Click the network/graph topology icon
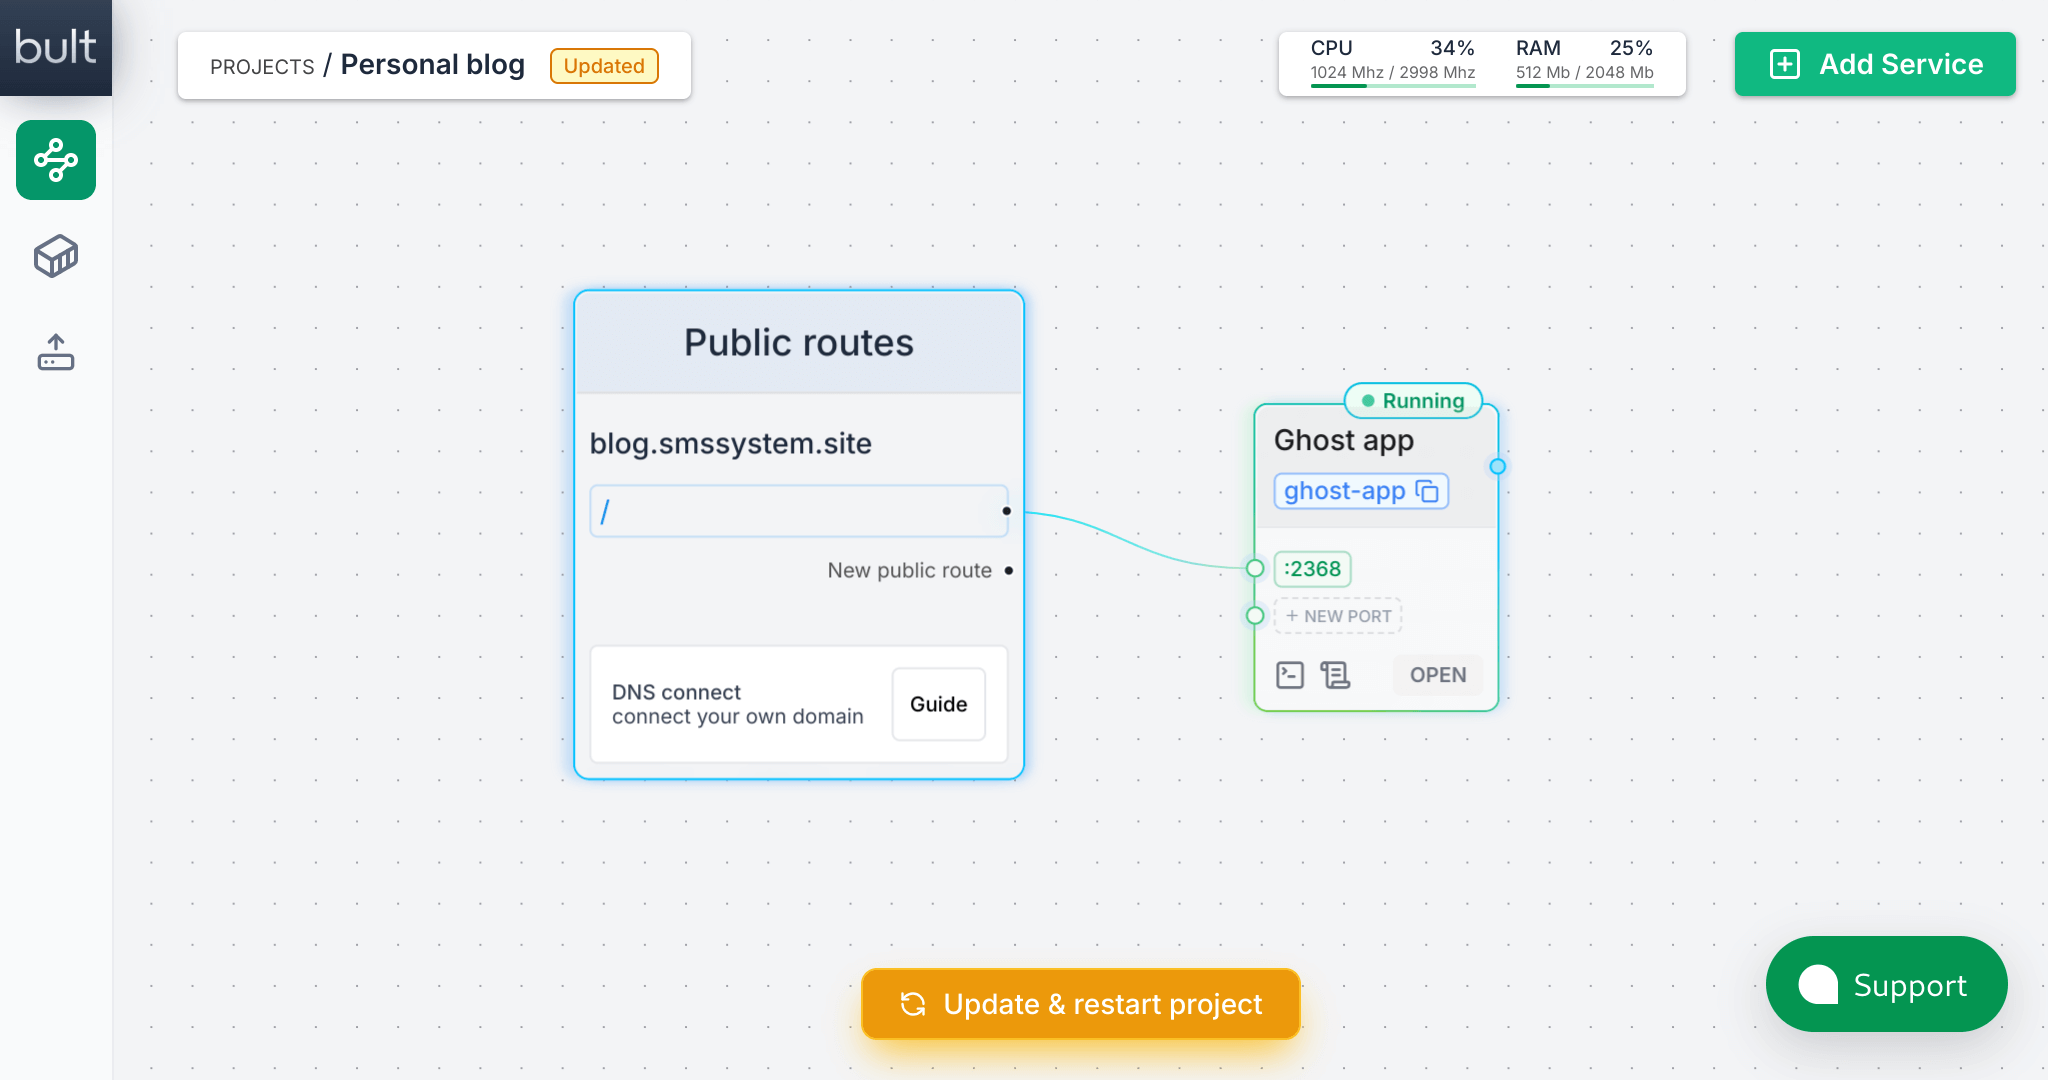 coord(54,160)
